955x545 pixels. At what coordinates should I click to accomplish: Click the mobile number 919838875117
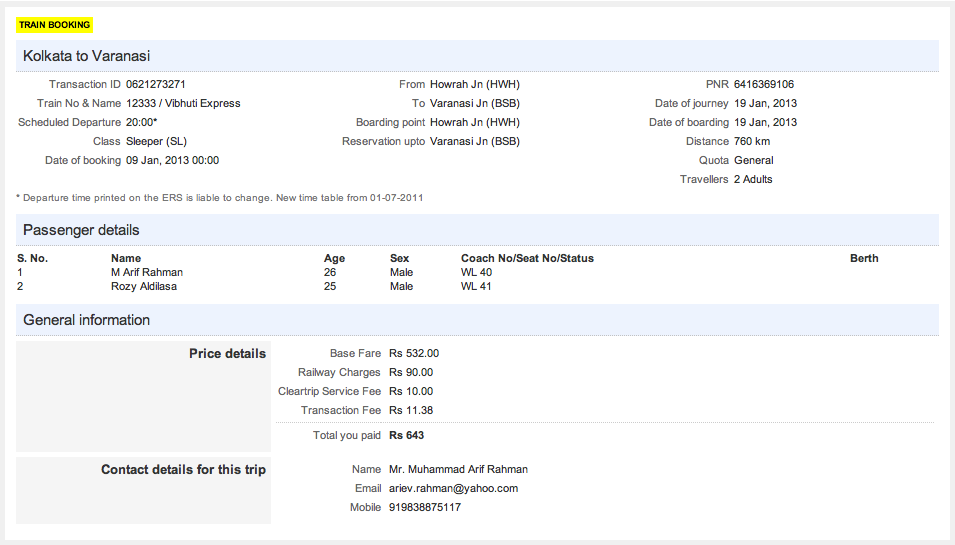425,507
